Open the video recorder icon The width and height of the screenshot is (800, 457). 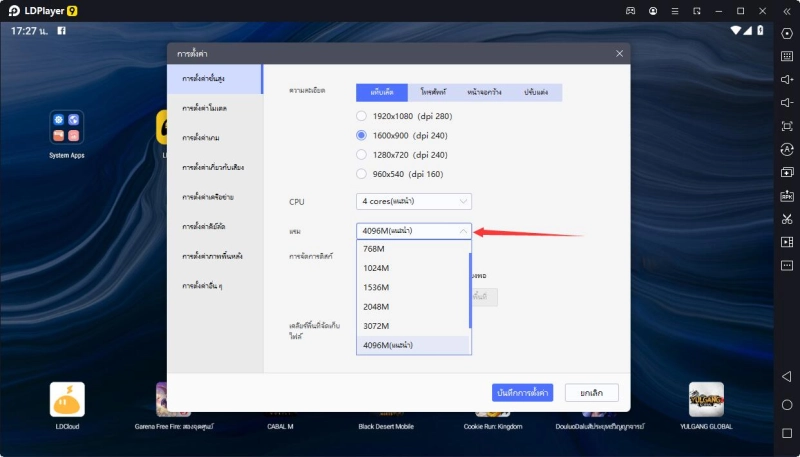coord(787,242)
